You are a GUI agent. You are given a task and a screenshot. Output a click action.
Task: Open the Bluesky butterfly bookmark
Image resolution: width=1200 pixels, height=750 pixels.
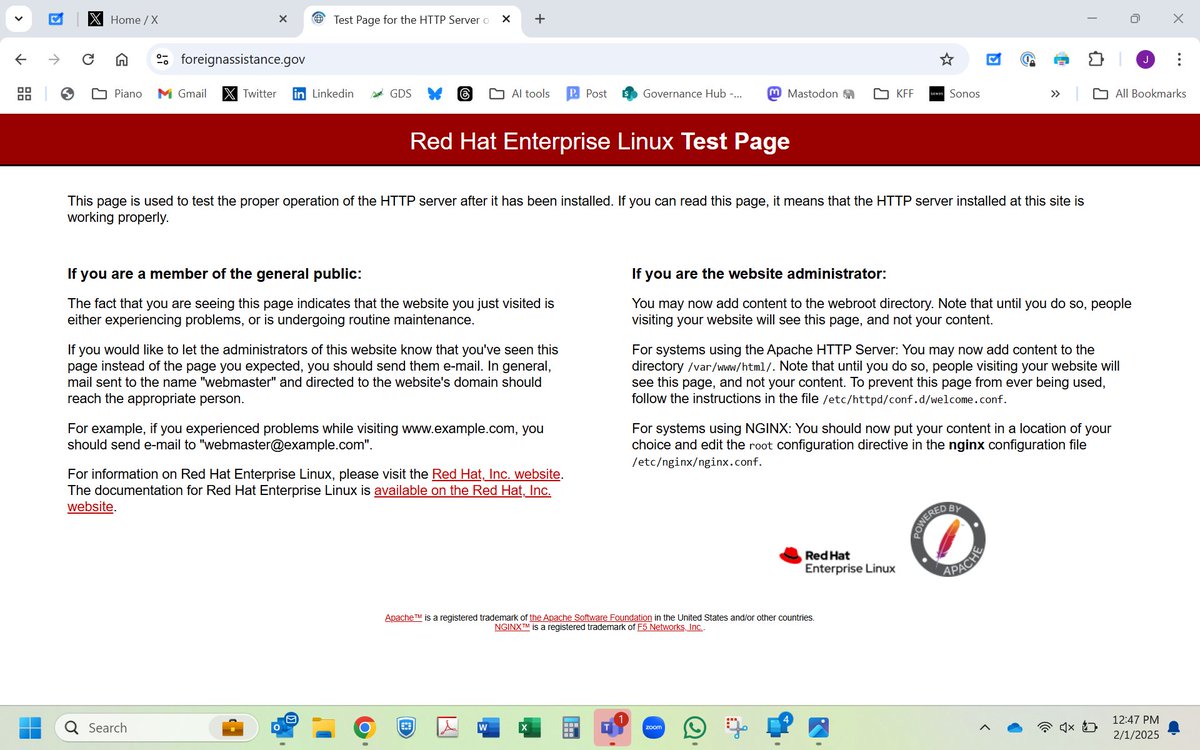[x=435, y=93]
